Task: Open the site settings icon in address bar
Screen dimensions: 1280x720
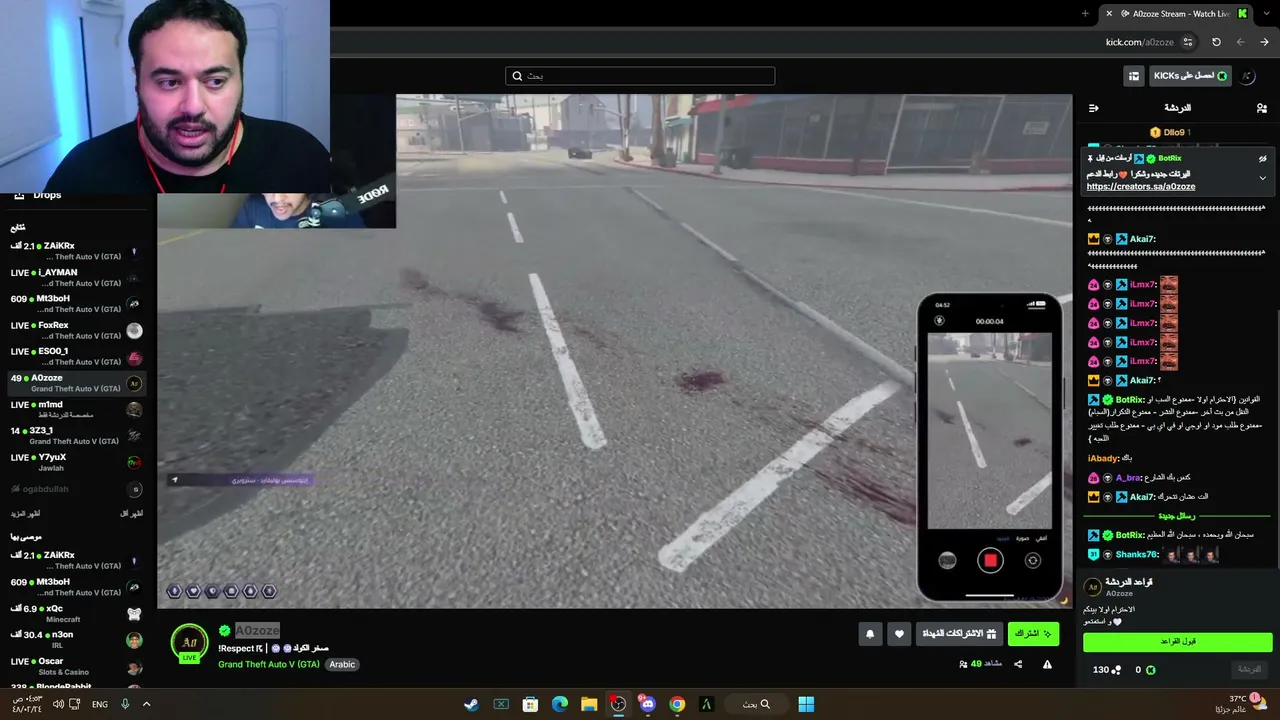Action: [1188, 42]
